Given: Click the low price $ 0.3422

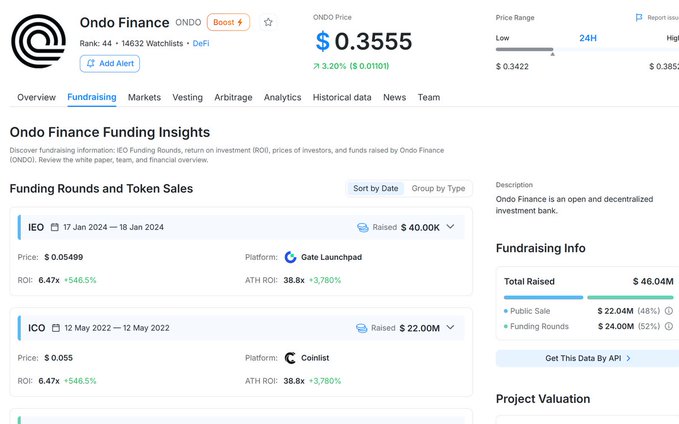Looking at the screenshot, I should pyautogui.click(x=512, y=66).
